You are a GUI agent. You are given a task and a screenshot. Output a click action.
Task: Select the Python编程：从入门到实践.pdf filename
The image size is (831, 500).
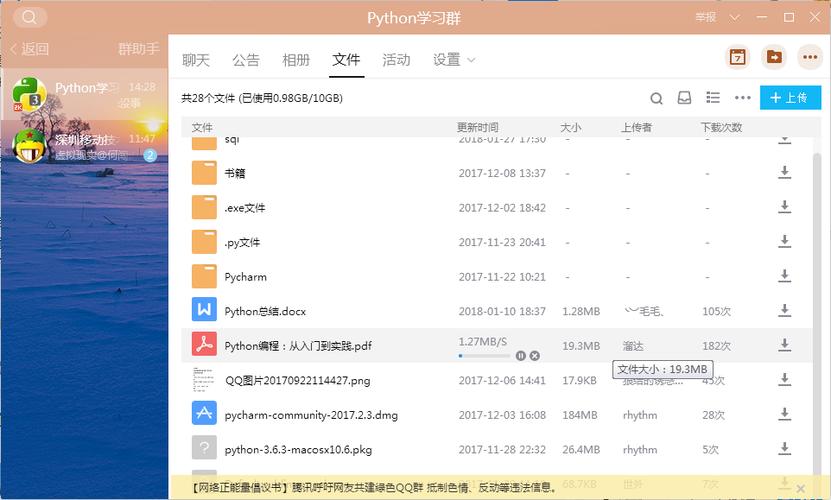click(x=298, y=346)
